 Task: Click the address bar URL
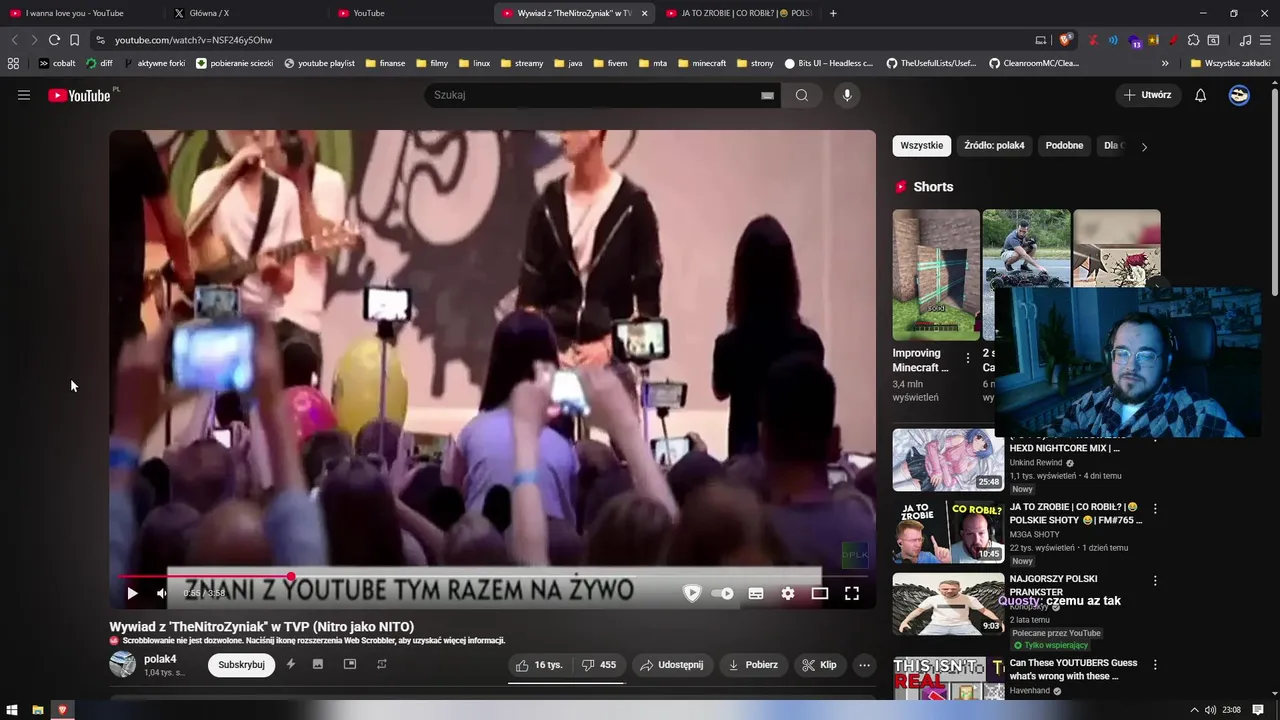193,40
